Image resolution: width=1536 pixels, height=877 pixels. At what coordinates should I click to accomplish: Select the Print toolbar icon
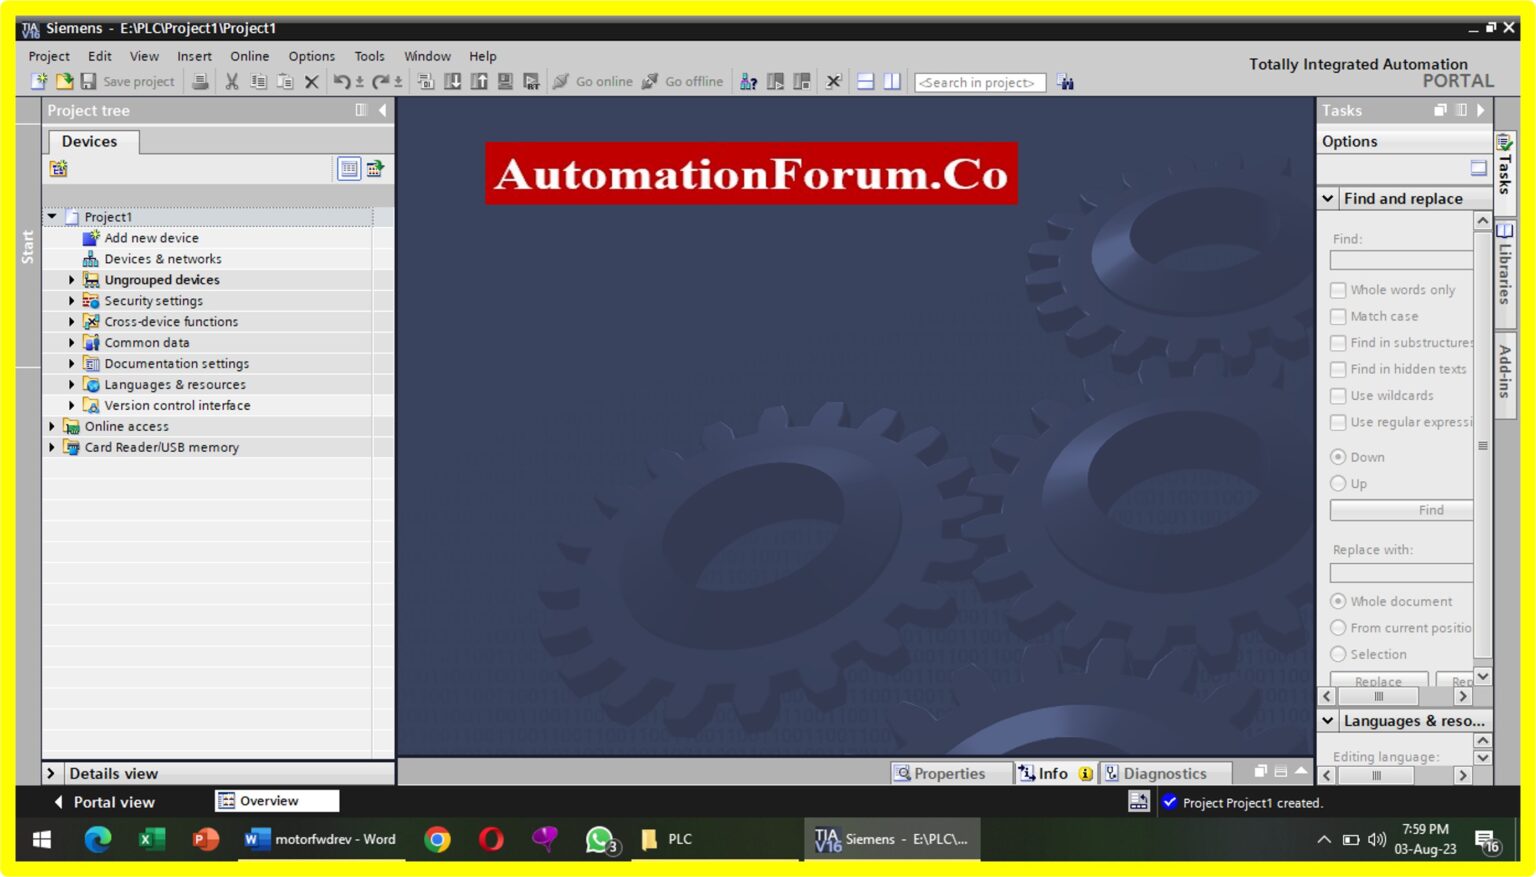(x=199, y=81)
